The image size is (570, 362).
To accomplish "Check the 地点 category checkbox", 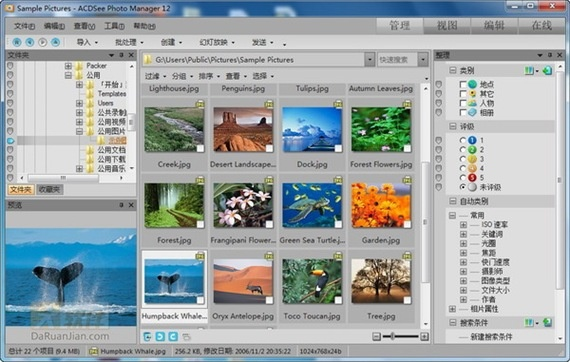I will click(x=463, y=84).
